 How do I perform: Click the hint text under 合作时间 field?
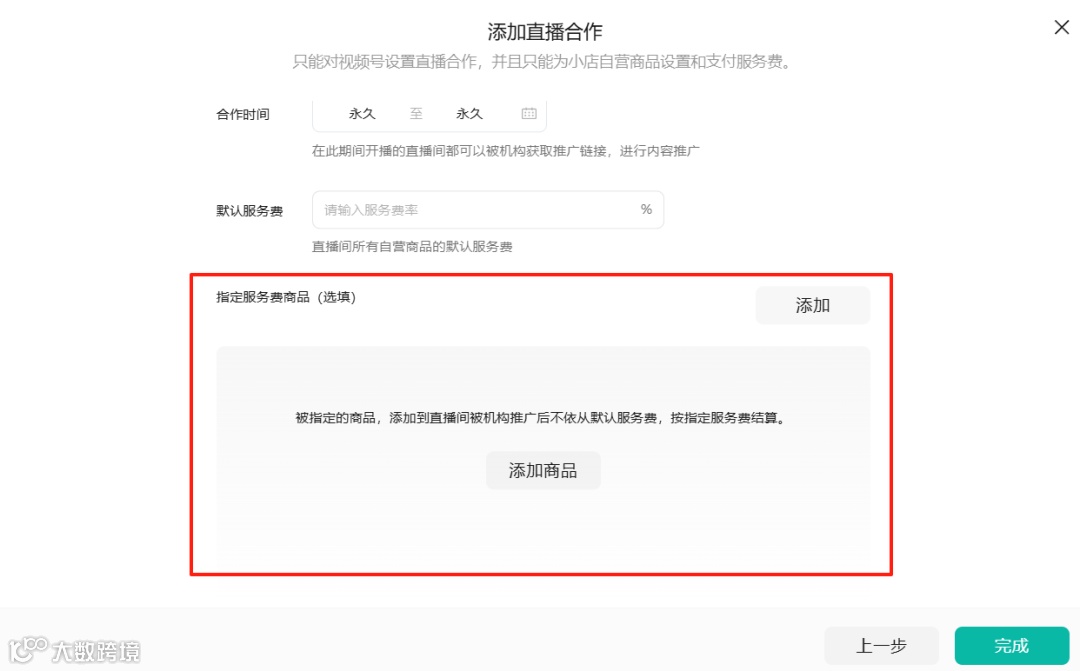506,151
